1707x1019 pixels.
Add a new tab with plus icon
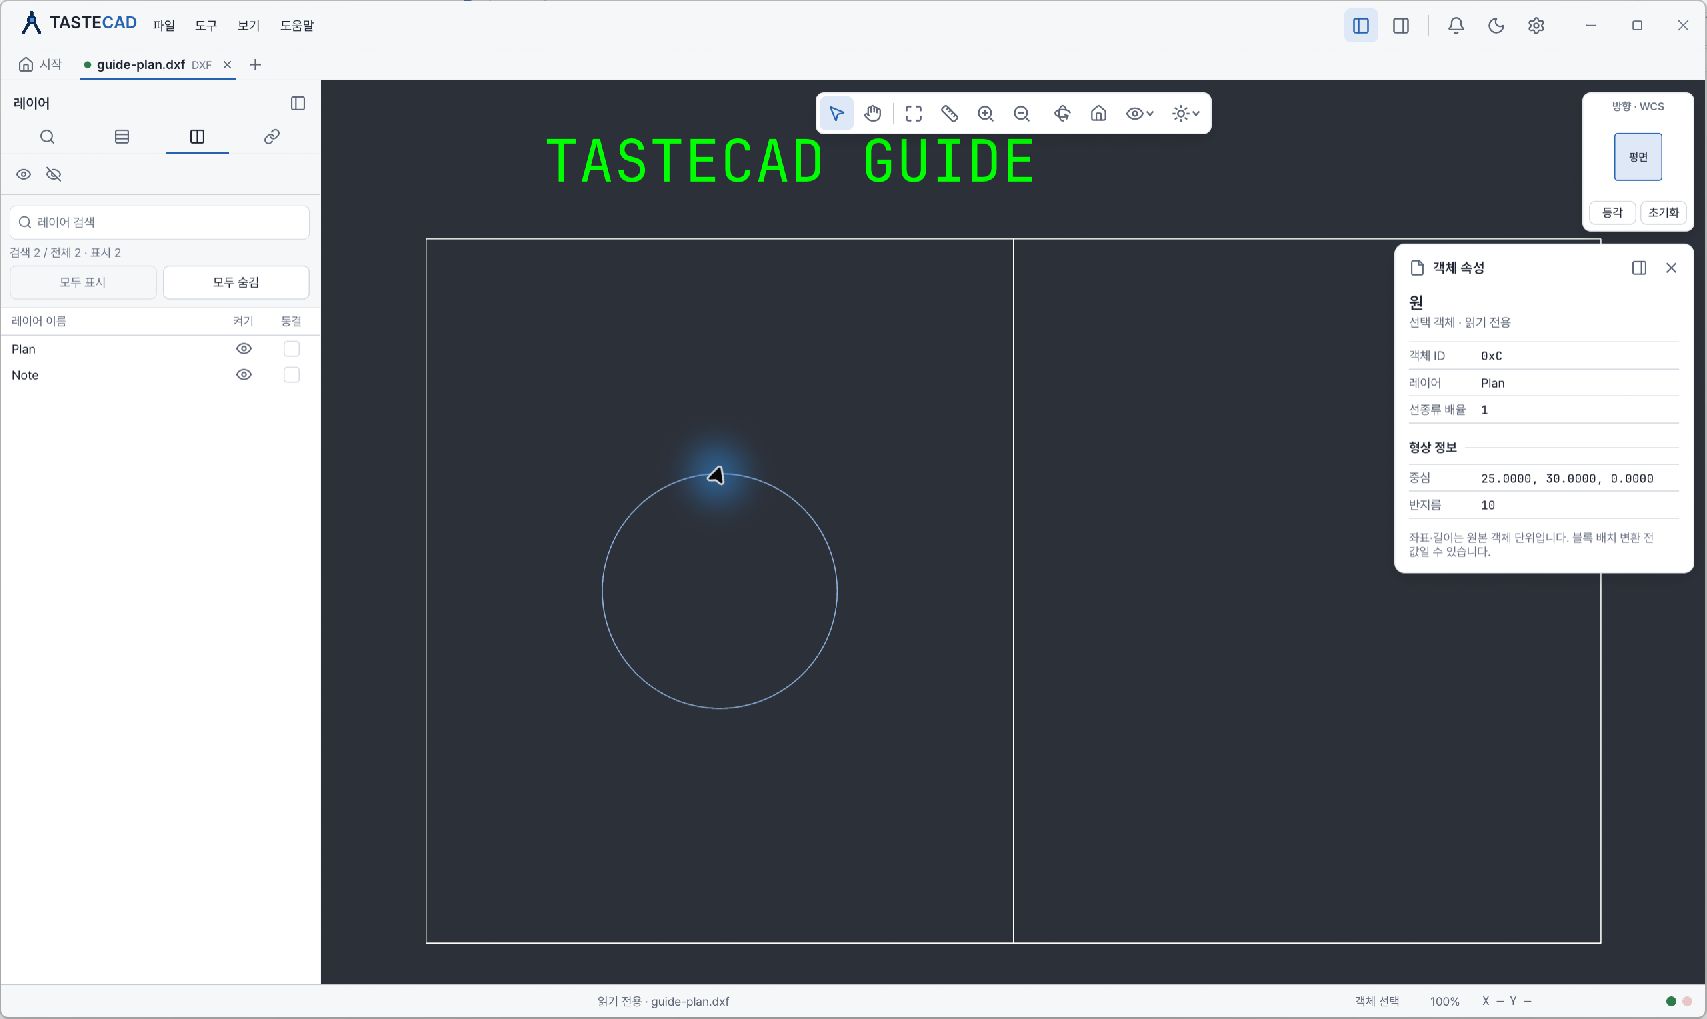(x=255, y=64)
